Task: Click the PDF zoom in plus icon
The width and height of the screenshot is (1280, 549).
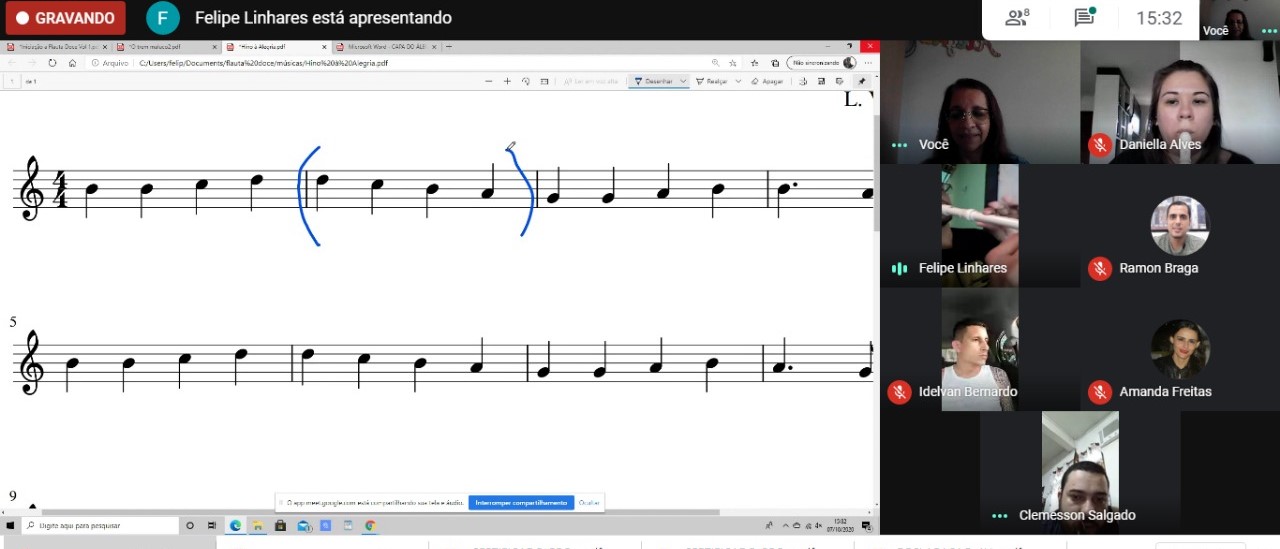Action: (x=507, y=81)
